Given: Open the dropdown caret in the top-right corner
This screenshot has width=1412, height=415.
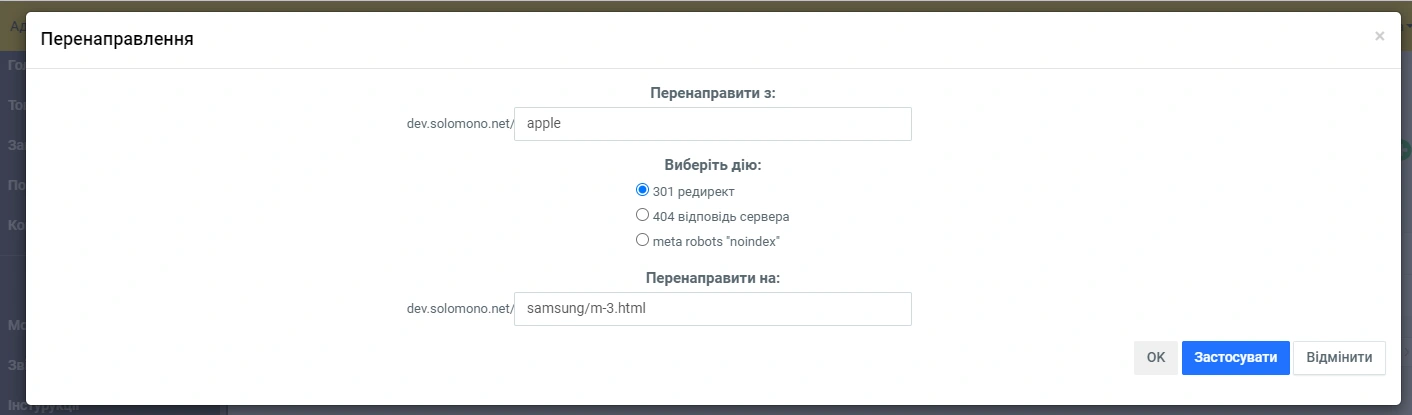Looking at the screenshot, I should tap(1406, 27).
